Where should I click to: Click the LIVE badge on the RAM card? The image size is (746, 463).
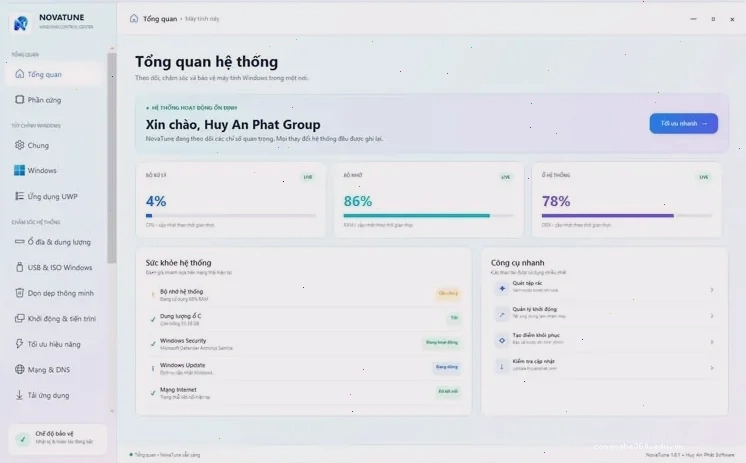click(506, 177)
